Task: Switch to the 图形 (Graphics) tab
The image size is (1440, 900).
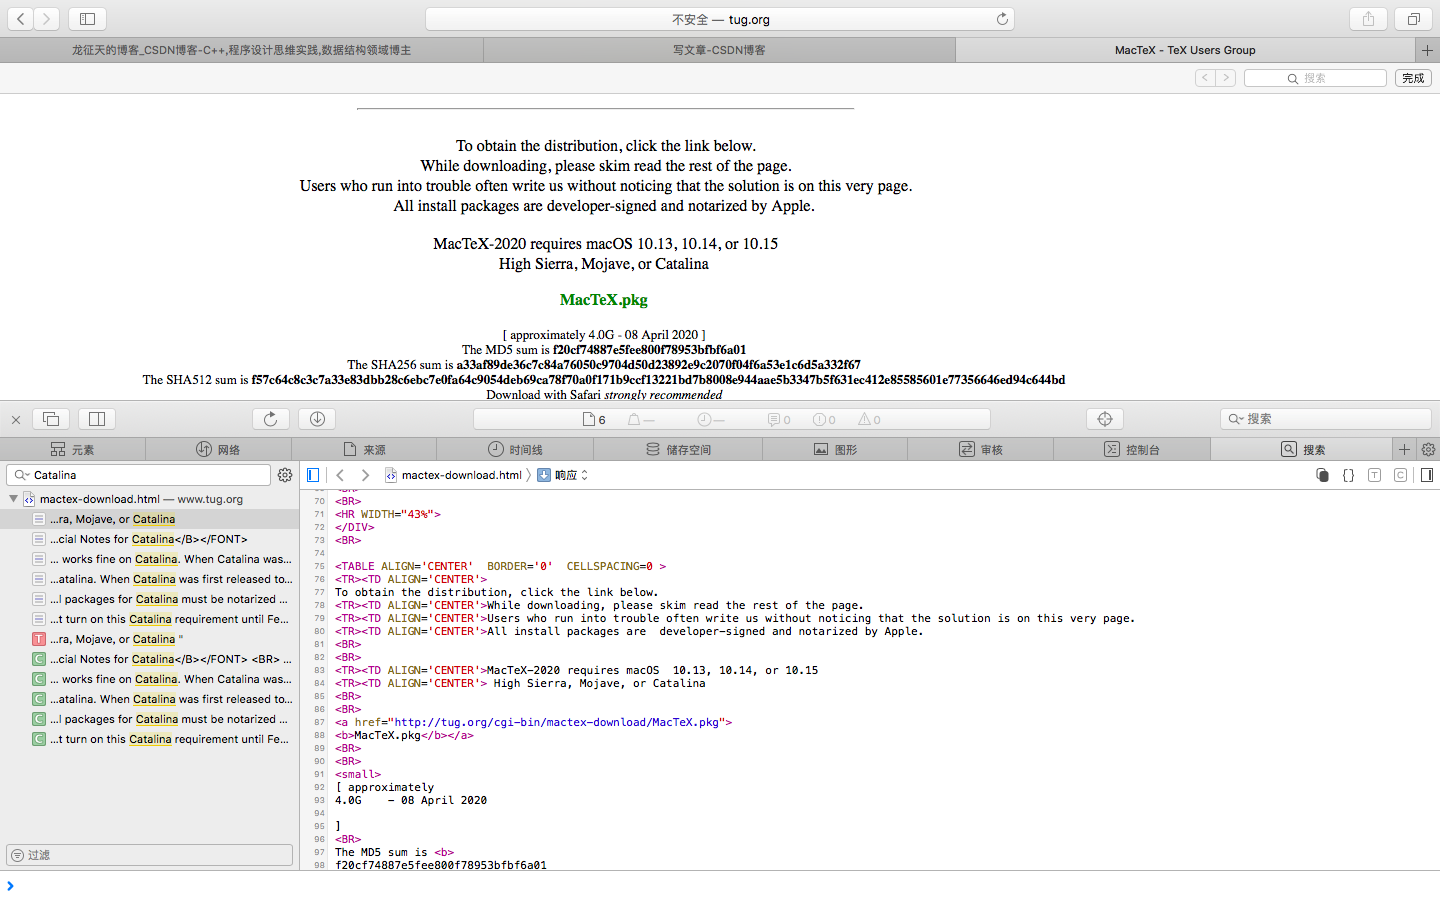Action: (x=835, y=450)
